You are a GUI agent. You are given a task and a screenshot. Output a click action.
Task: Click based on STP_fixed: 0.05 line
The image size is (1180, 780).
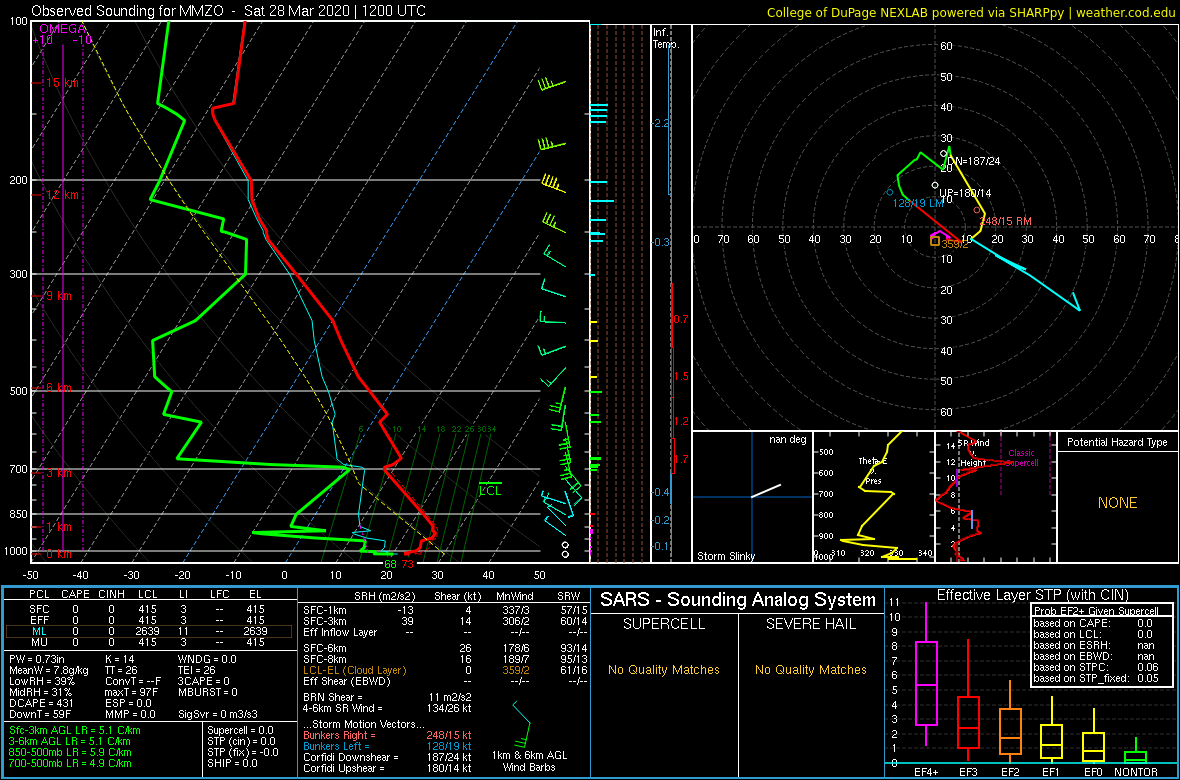pyautogui.click(x=1094, y=676)
